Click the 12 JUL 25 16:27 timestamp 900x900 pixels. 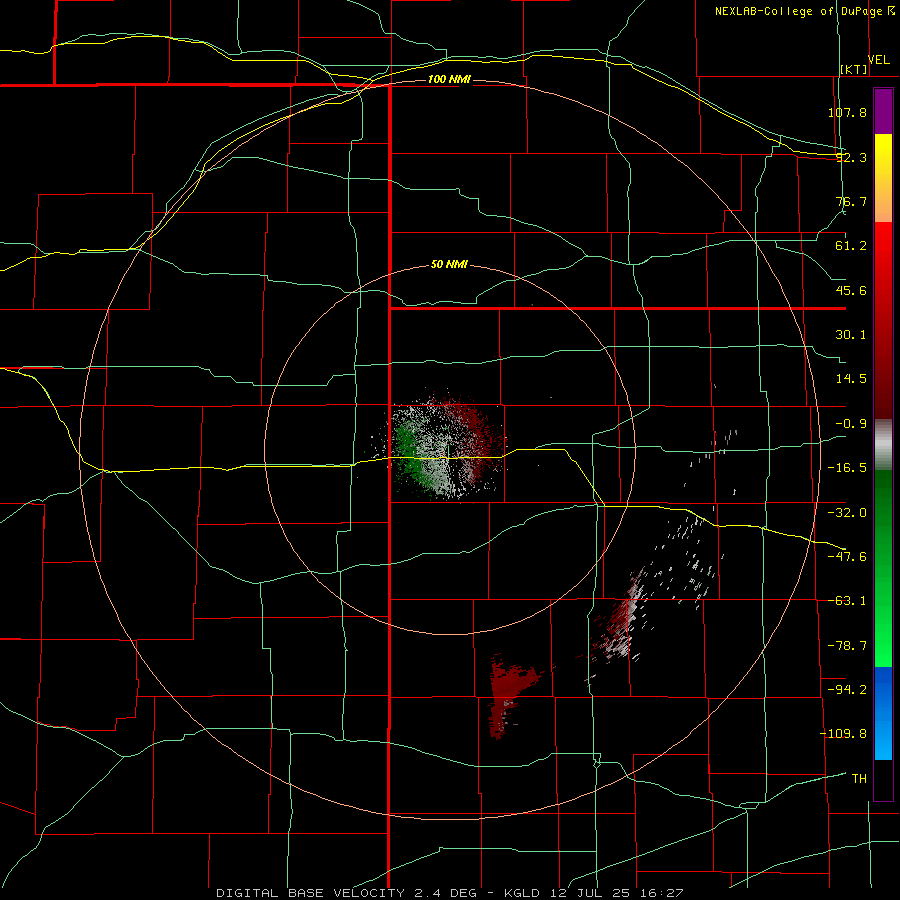617,893
